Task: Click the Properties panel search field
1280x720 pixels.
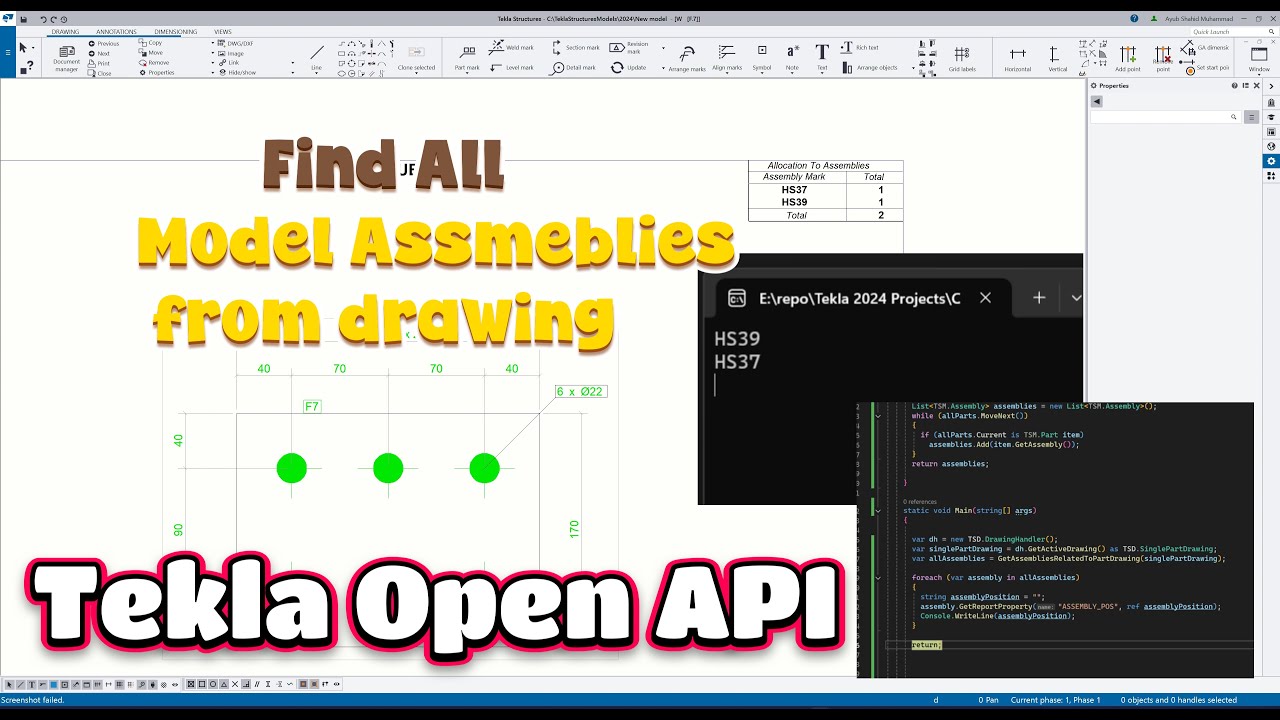Action: point(1165,117)
